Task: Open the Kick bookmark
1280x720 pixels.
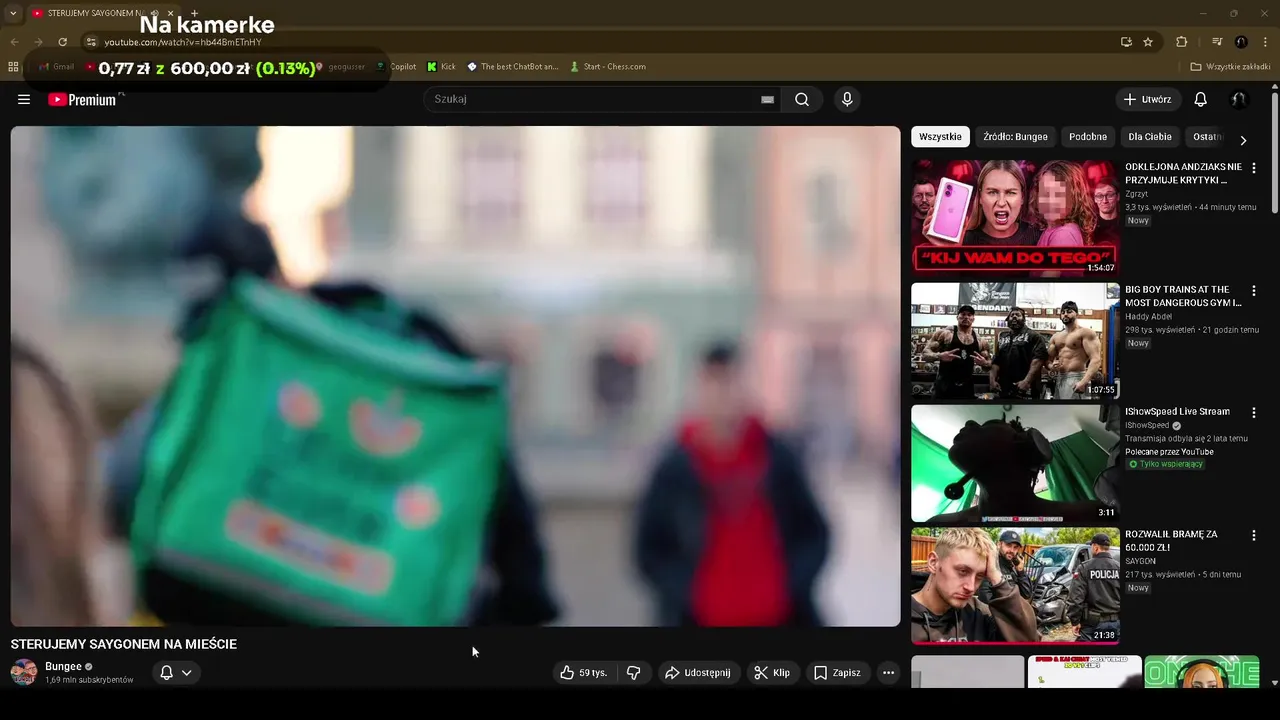Action: point(441,67)
